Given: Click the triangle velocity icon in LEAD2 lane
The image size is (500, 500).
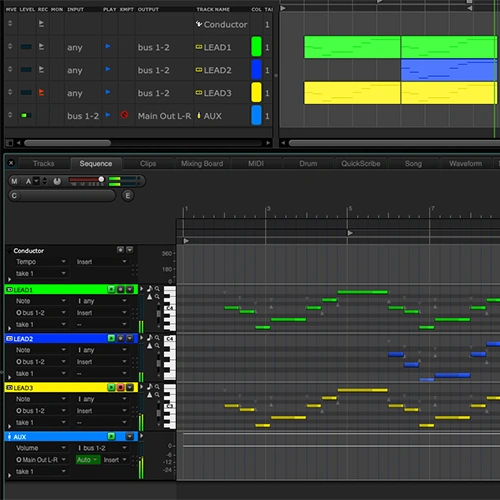Looking at the screenshot, I should click(x=150, y=346).
